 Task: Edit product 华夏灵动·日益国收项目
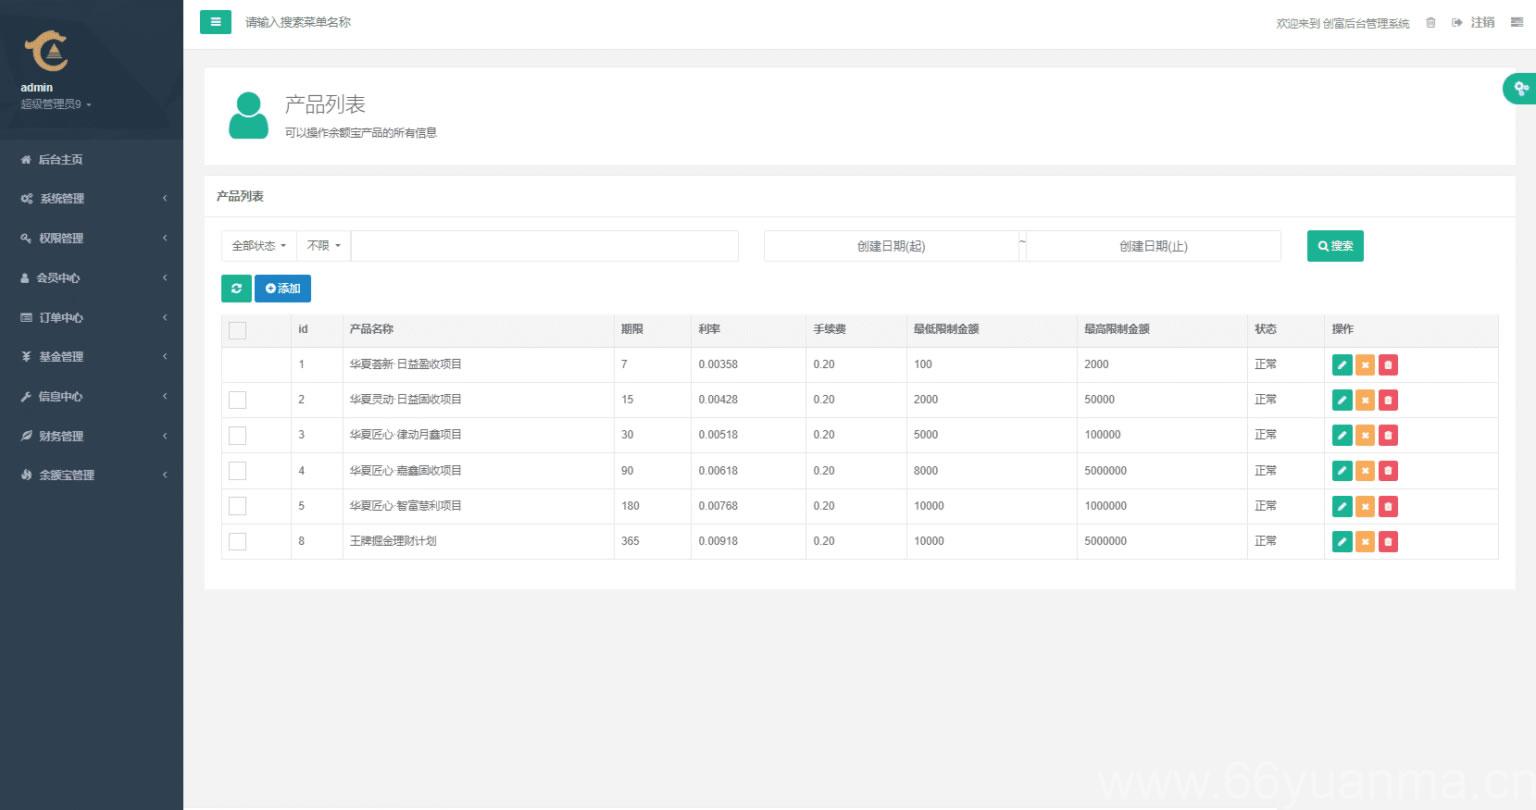pos(1342,400)
